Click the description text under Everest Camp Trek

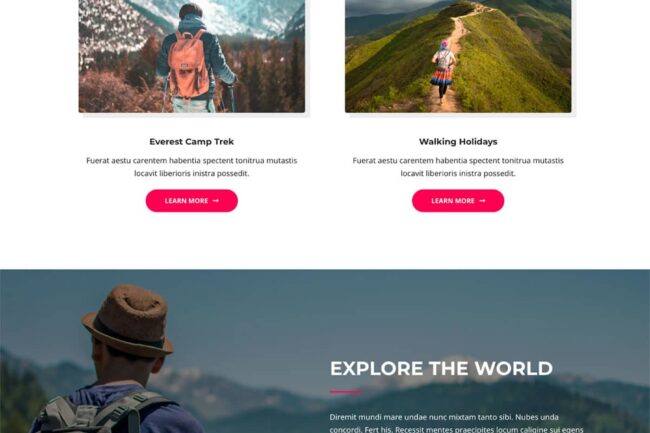point(192,167)
